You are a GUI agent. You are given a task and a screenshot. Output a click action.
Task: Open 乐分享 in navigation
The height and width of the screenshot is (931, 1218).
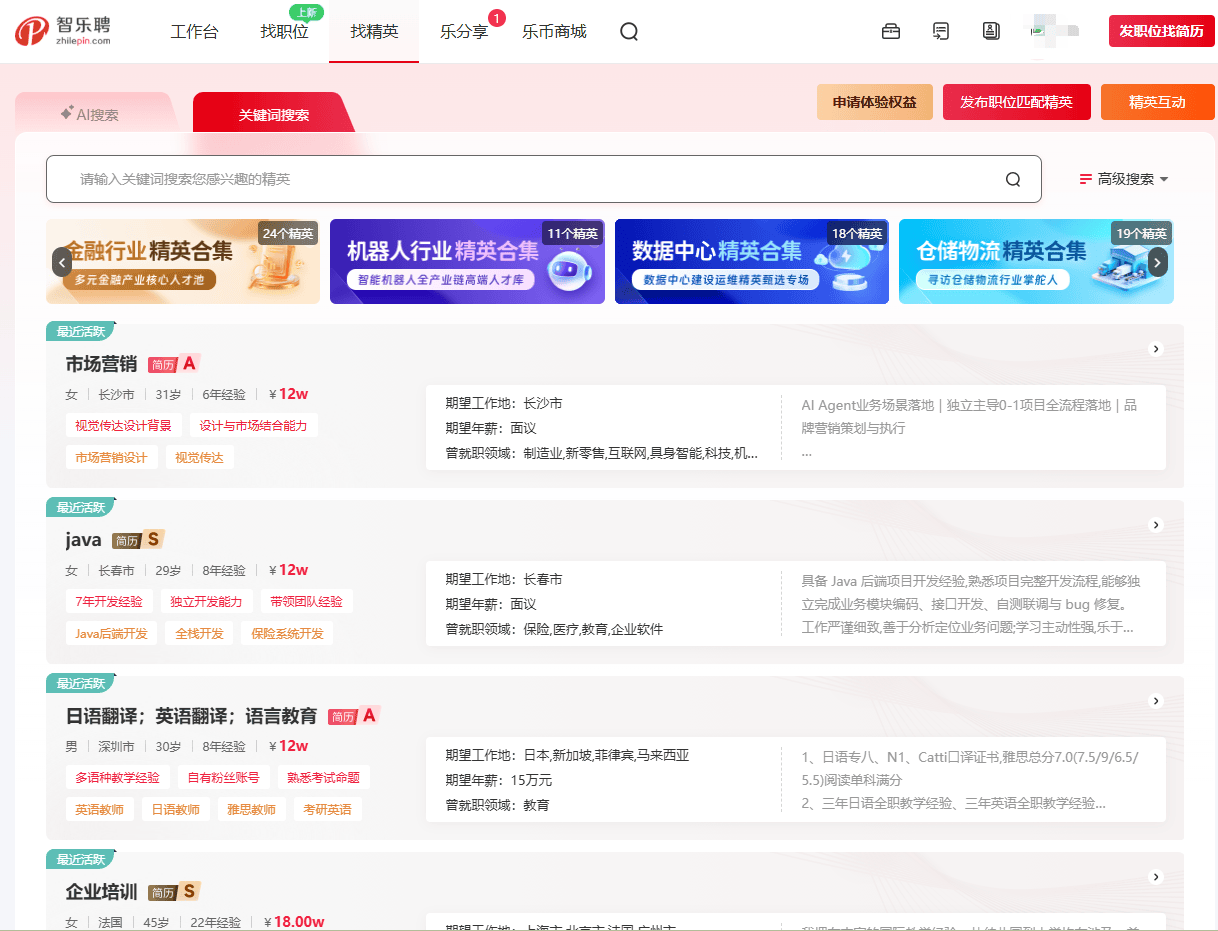[x=464, y=32]
